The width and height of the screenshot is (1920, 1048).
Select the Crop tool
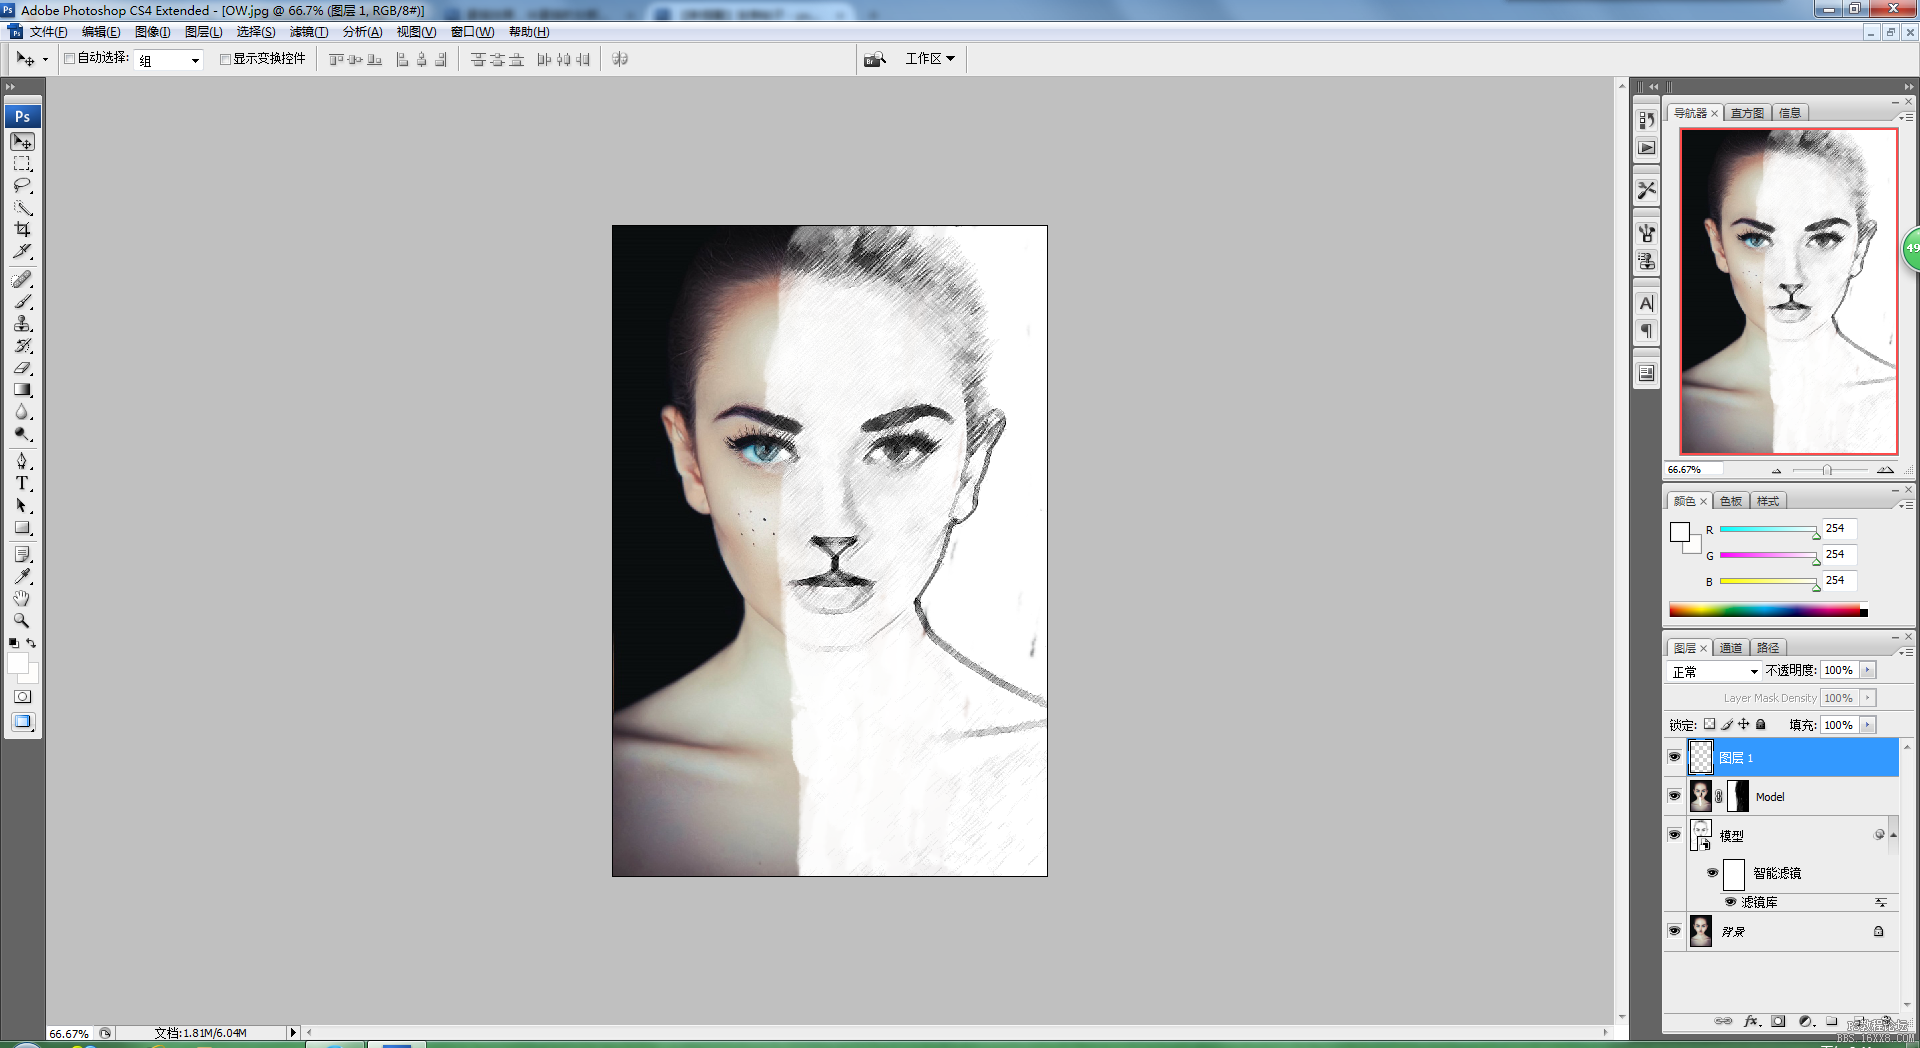pyautogui.click(x=22, y=229)
